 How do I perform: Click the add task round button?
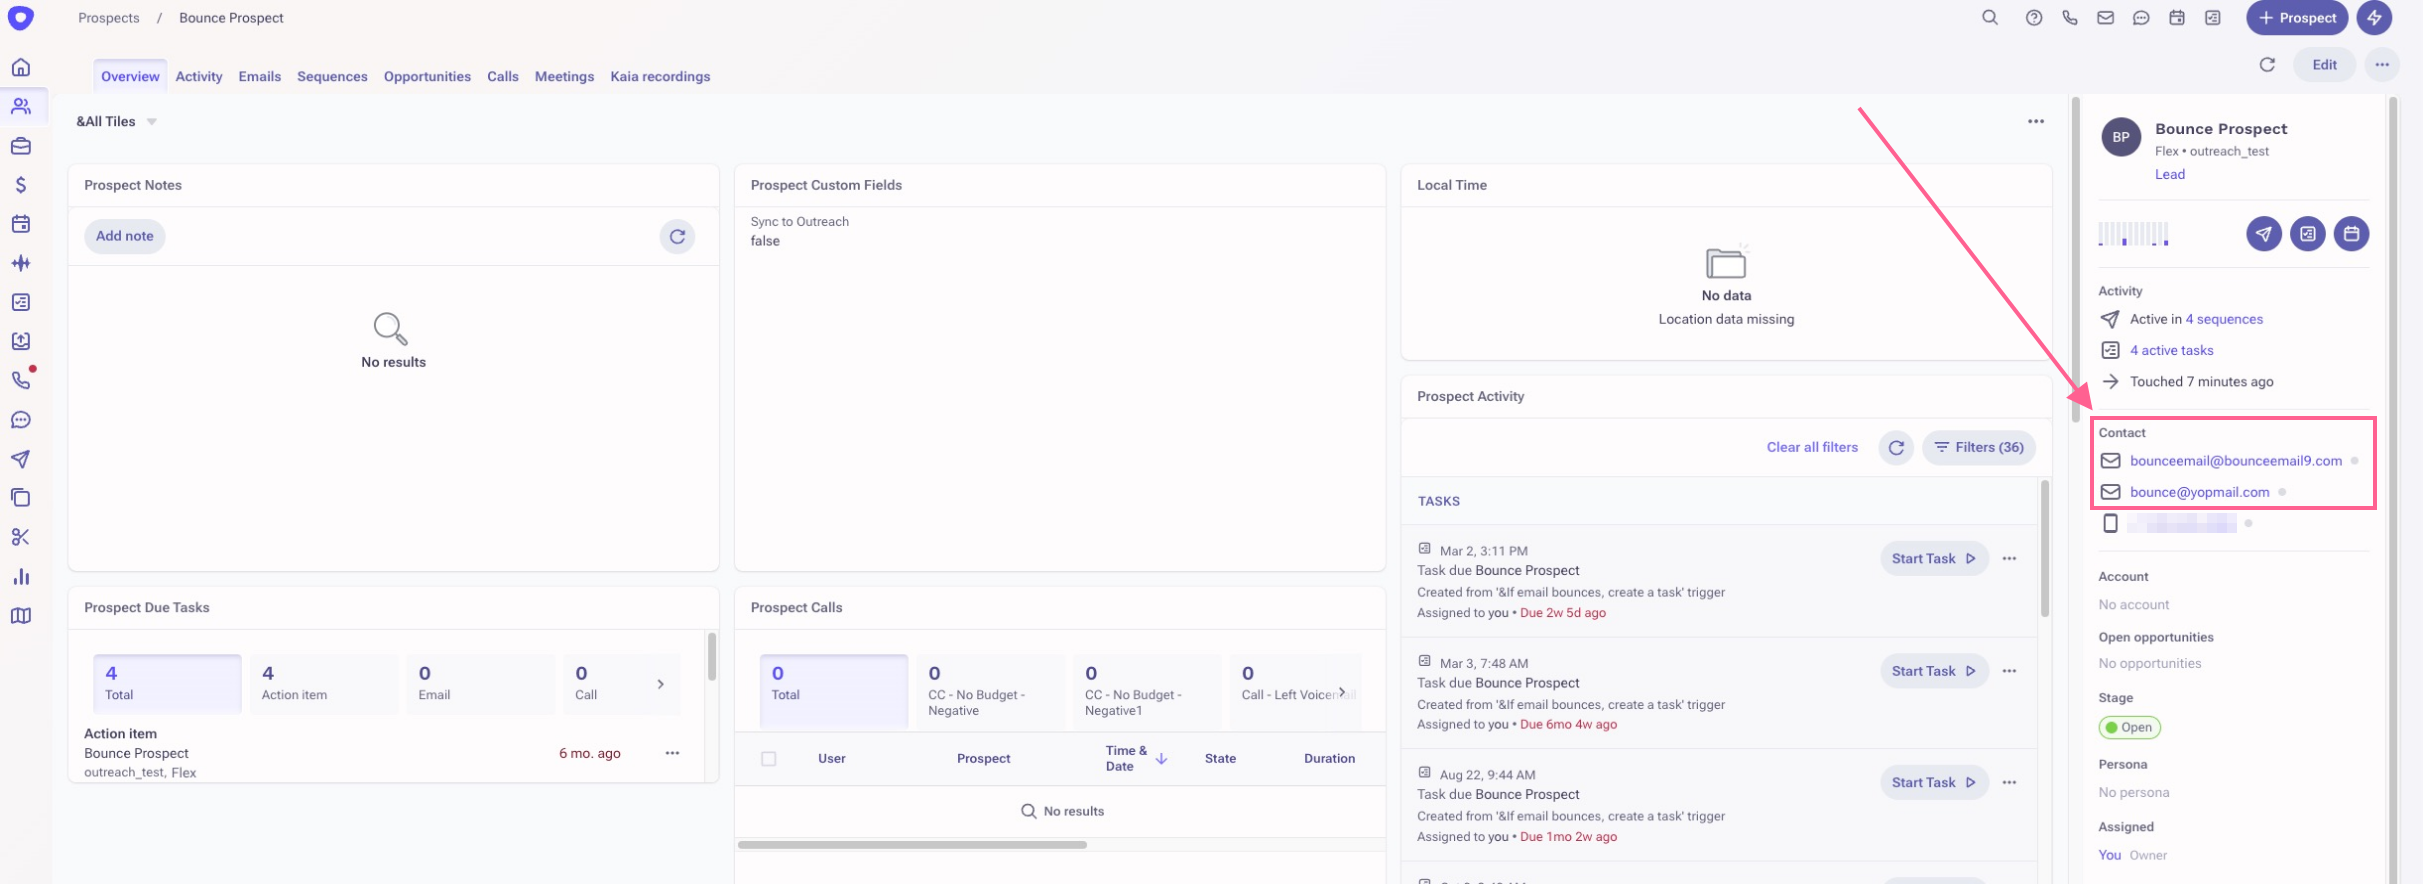pos(2308,234)
